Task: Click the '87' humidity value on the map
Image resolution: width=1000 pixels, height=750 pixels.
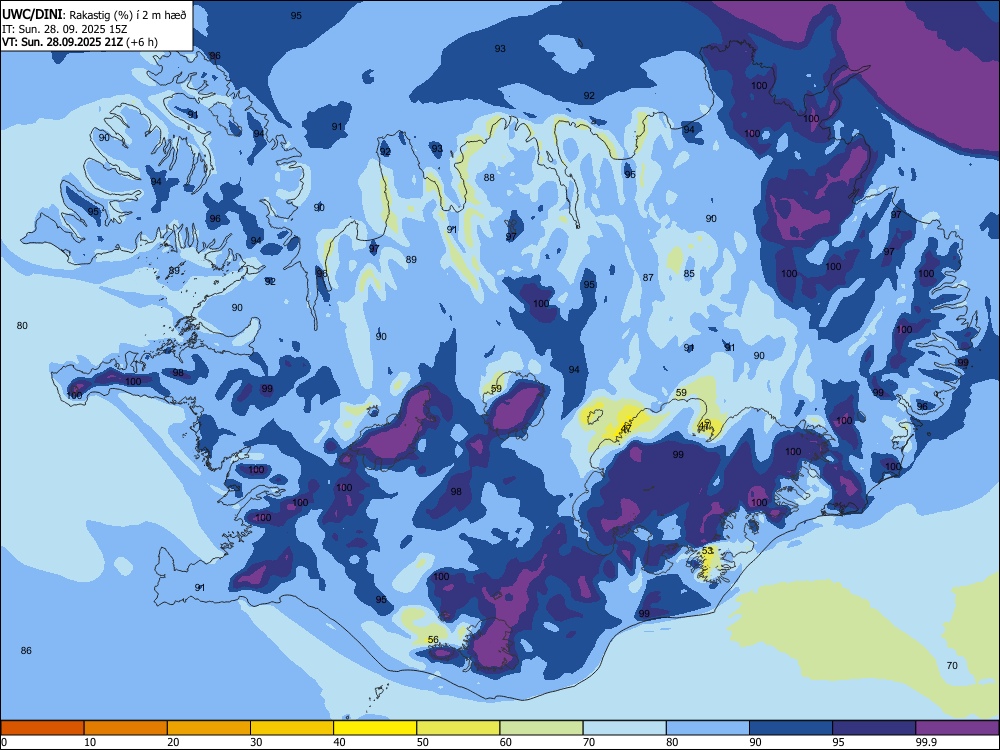Action: [x=648, y=277]
